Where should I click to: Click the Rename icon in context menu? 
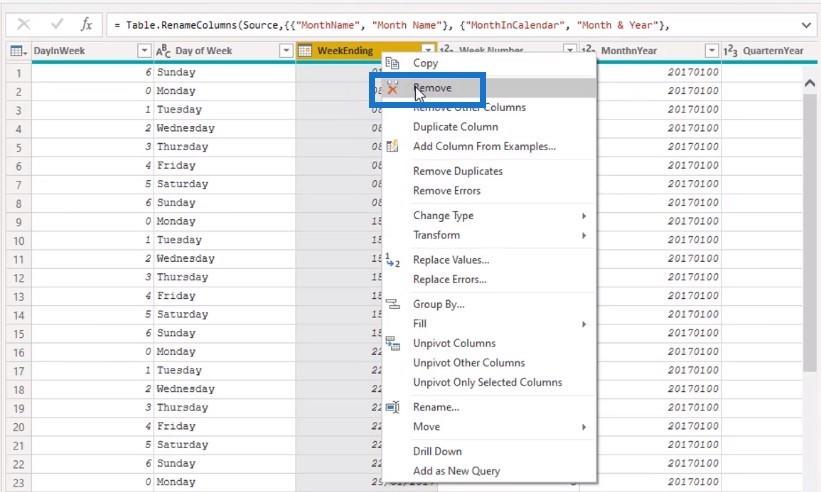click(x=392, y=407)
